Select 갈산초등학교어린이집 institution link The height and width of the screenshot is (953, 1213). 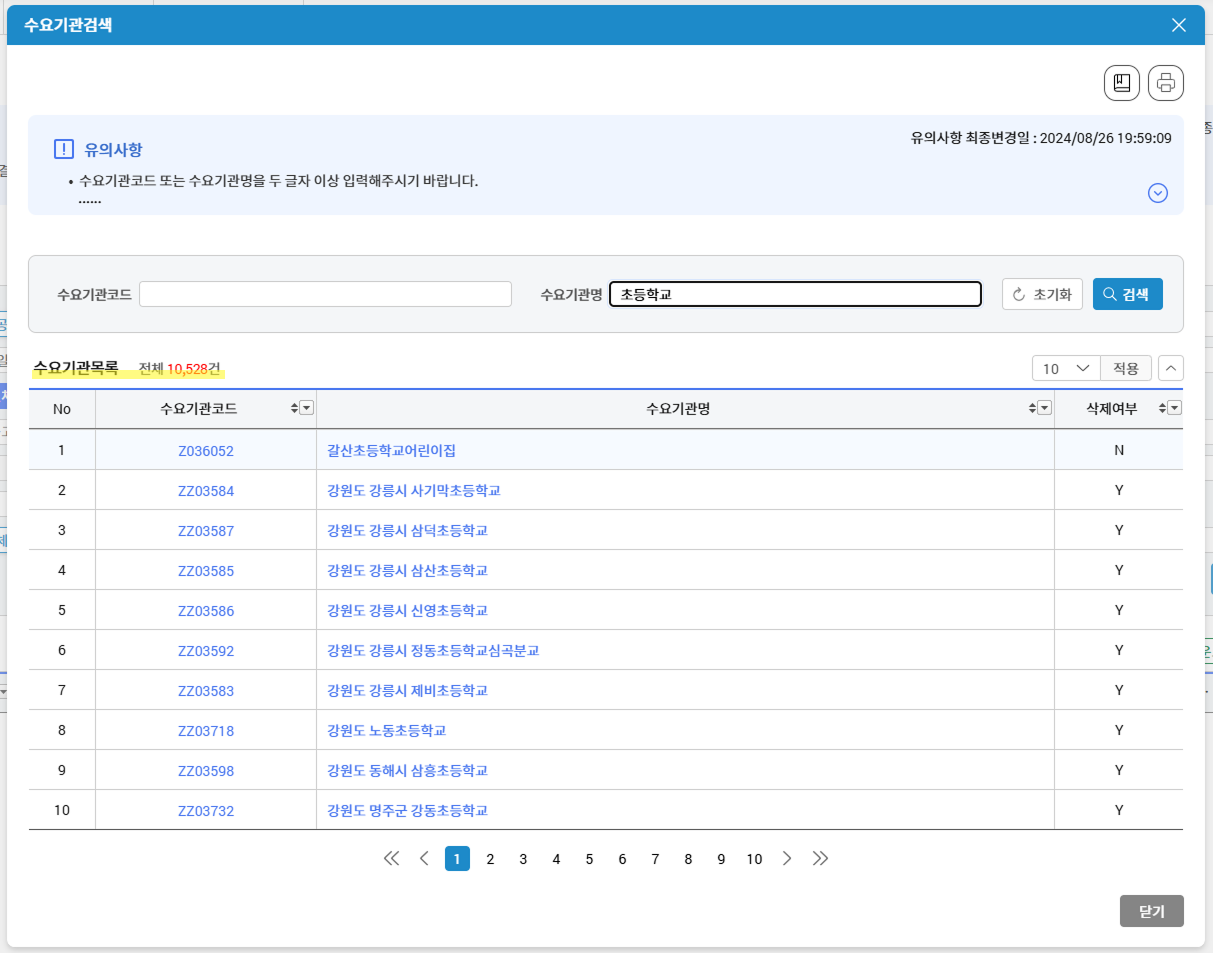tap(391, 451)
